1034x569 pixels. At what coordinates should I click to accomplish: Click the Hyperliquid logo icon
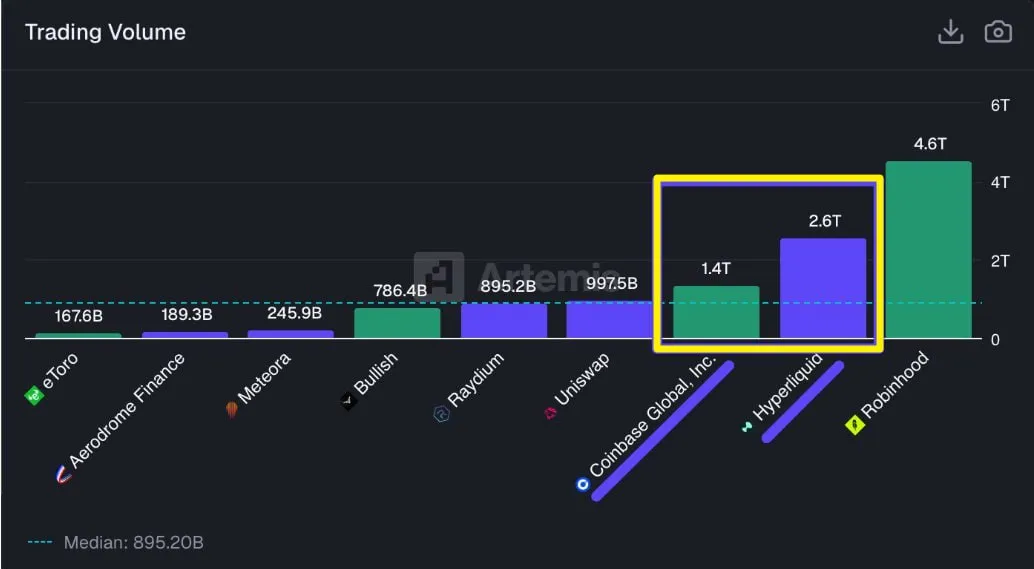point(747,427)
